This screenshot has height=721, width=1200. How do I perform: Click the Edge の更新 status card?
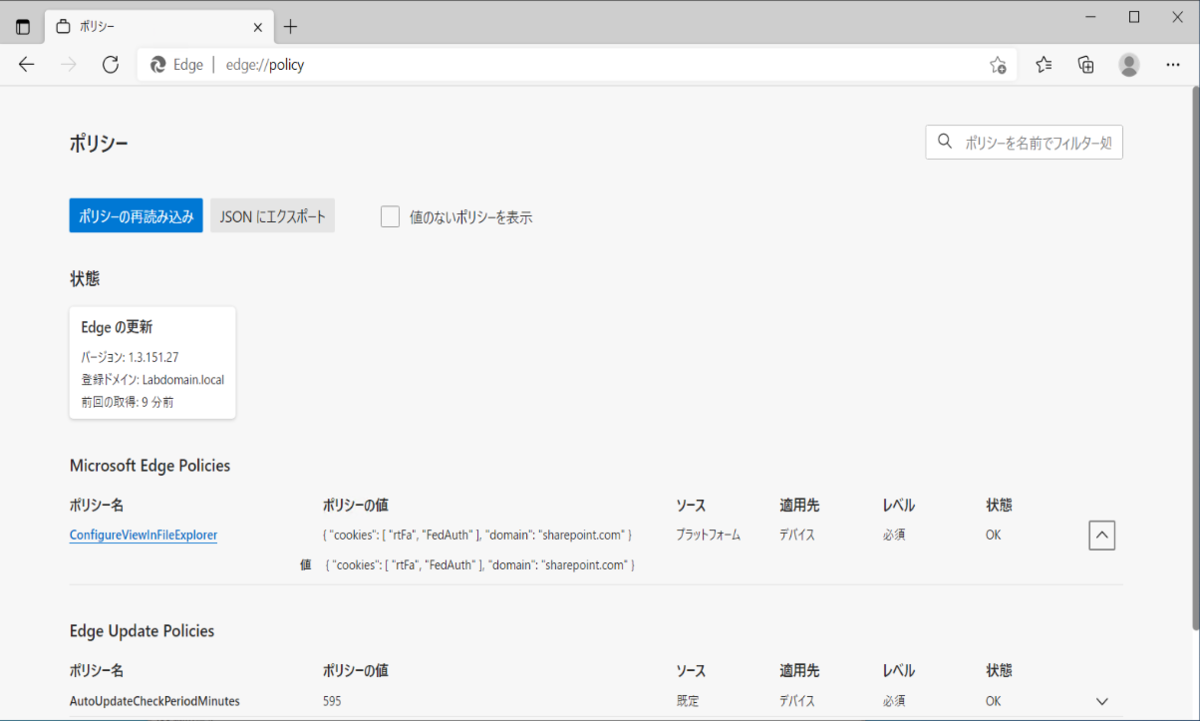tap(152, 362)
